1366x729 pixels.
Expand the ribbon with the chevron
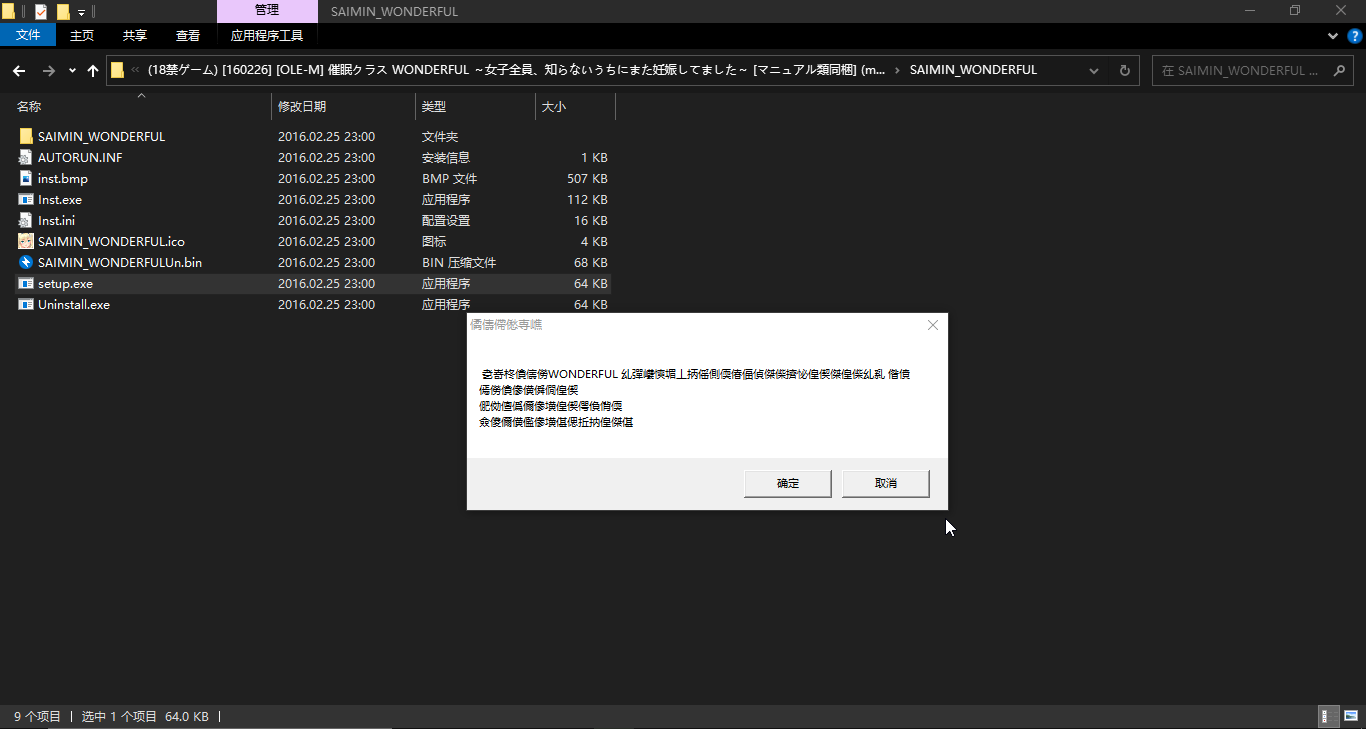(x=1332, y=36)
